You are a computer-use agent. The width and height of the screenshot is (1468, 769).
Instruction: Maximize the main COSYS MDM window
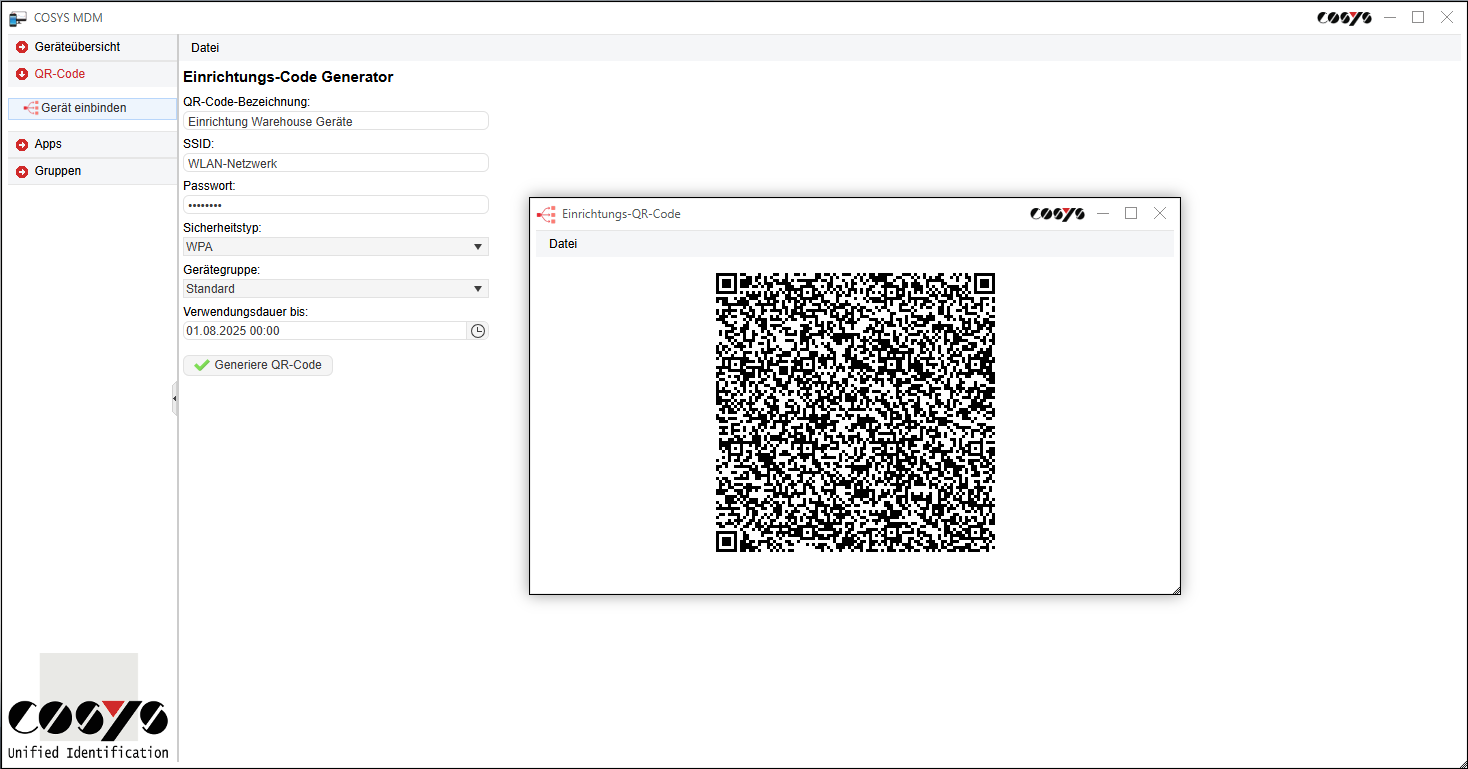click(x=1418, y=17)
